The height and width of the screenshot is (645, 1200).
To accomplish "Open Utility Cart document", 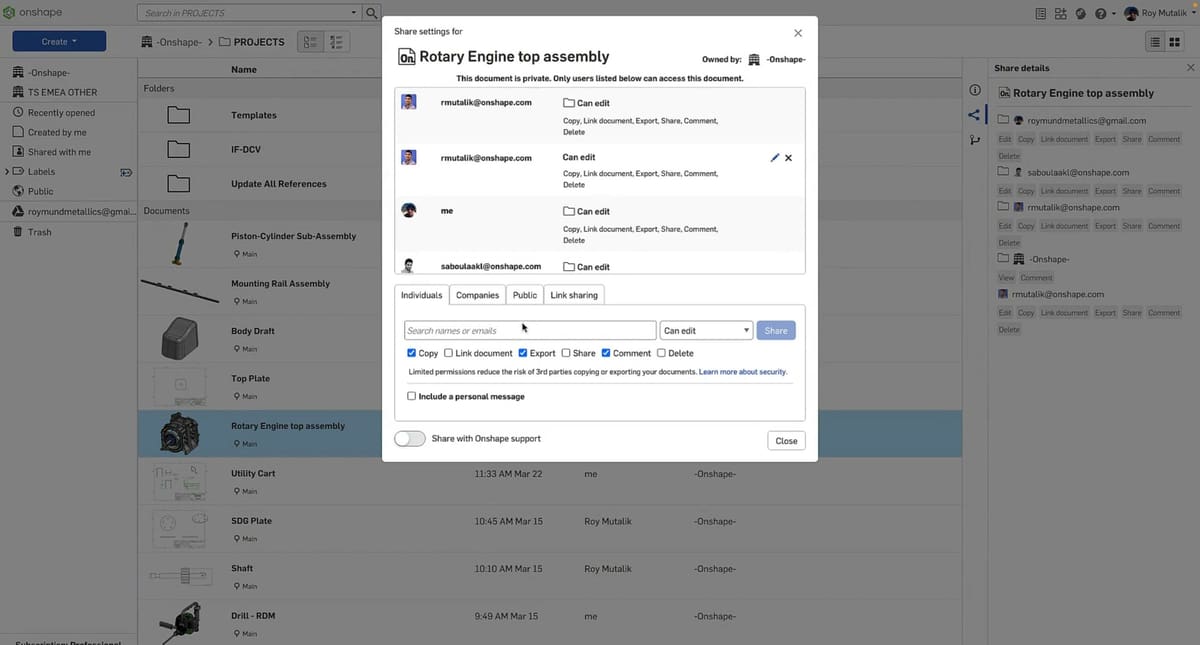I will (x=253, y=473).
